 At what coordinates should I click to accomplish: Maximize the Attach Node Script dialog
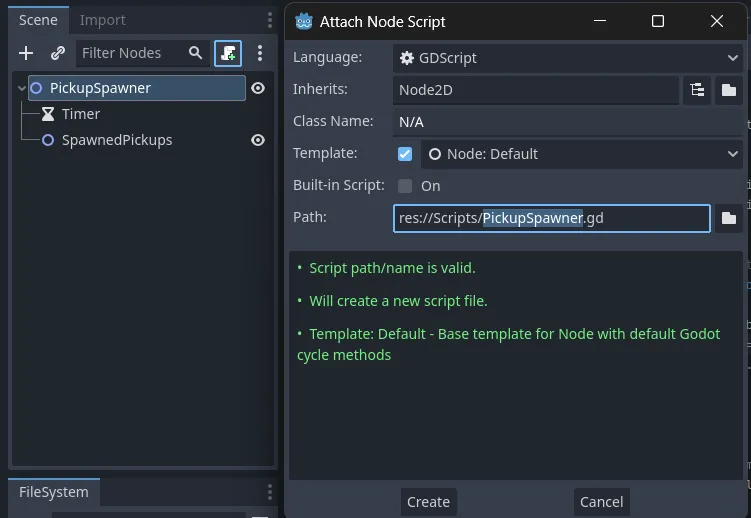[x=658, y=21]
